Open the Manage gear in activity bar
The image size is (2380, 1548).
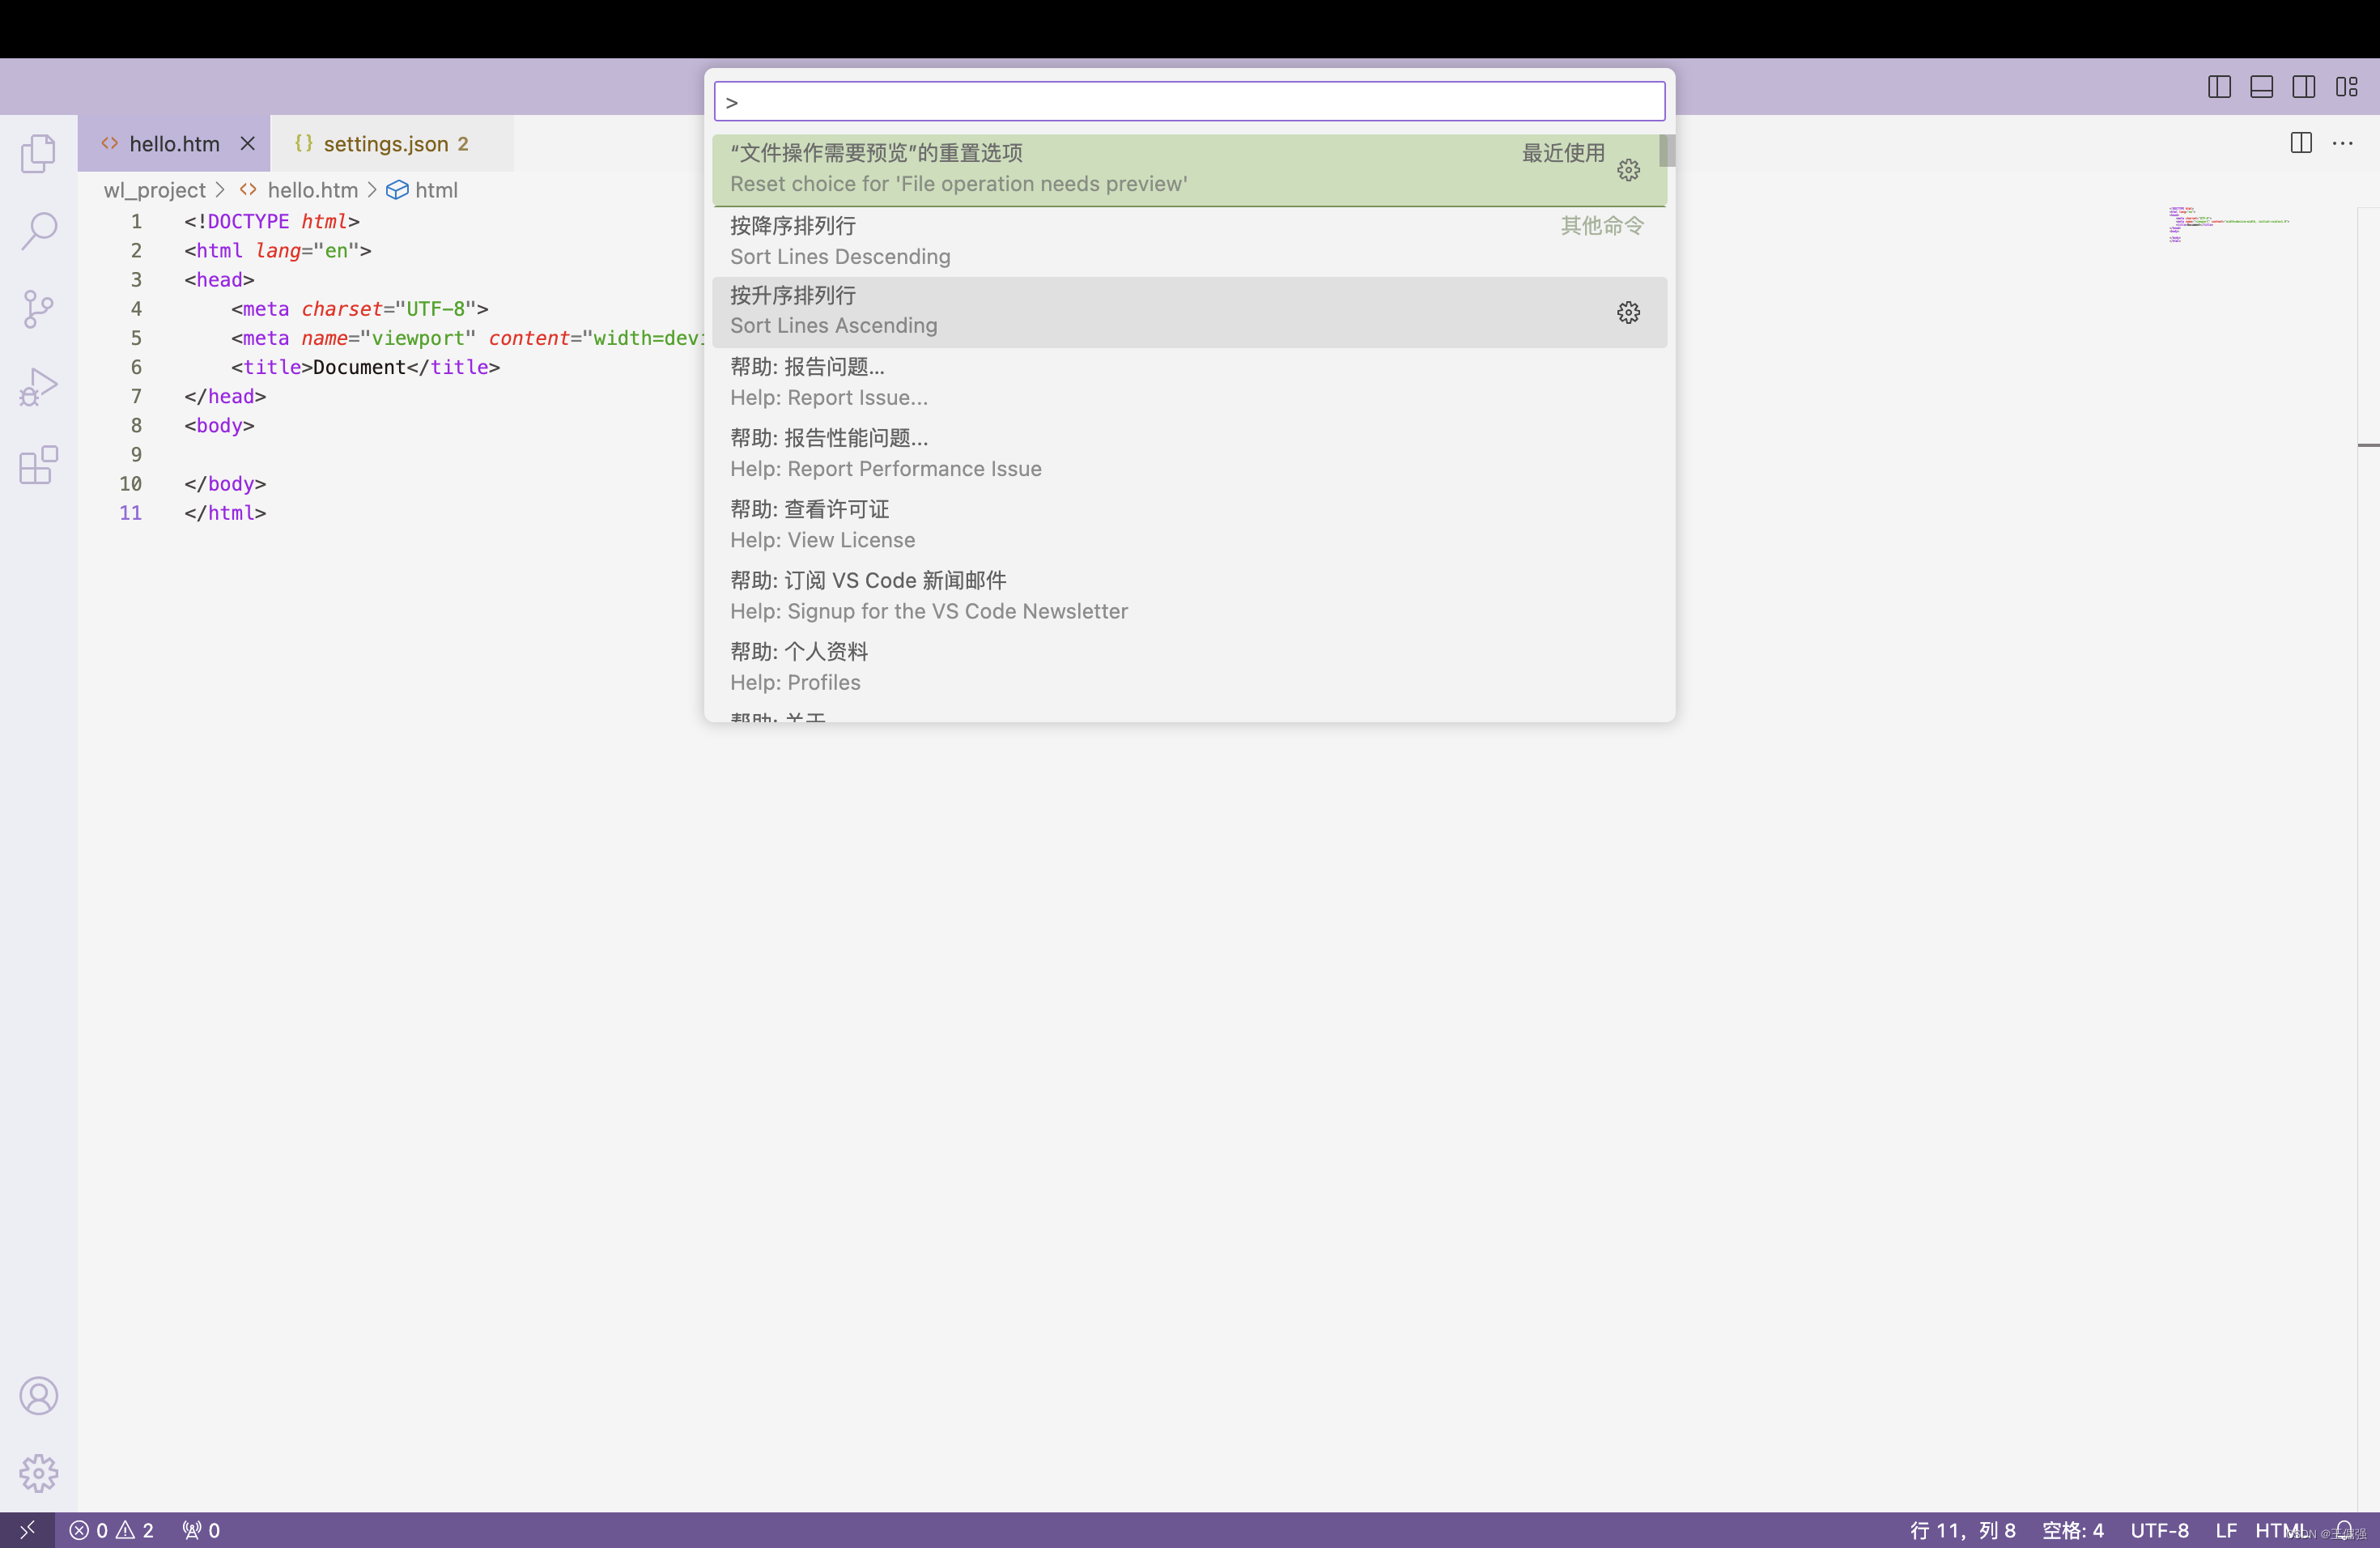coord(38,1473)
